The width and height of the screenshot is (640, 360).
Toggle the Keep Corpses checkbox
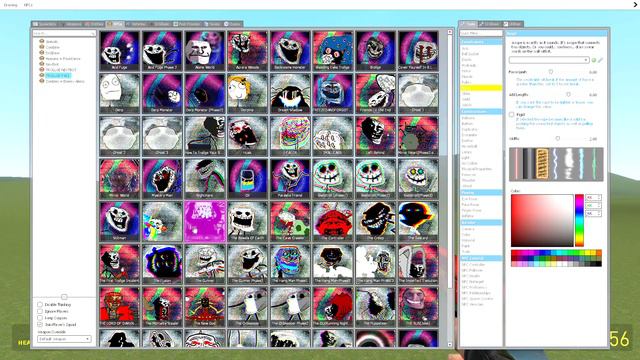(40, 318)
